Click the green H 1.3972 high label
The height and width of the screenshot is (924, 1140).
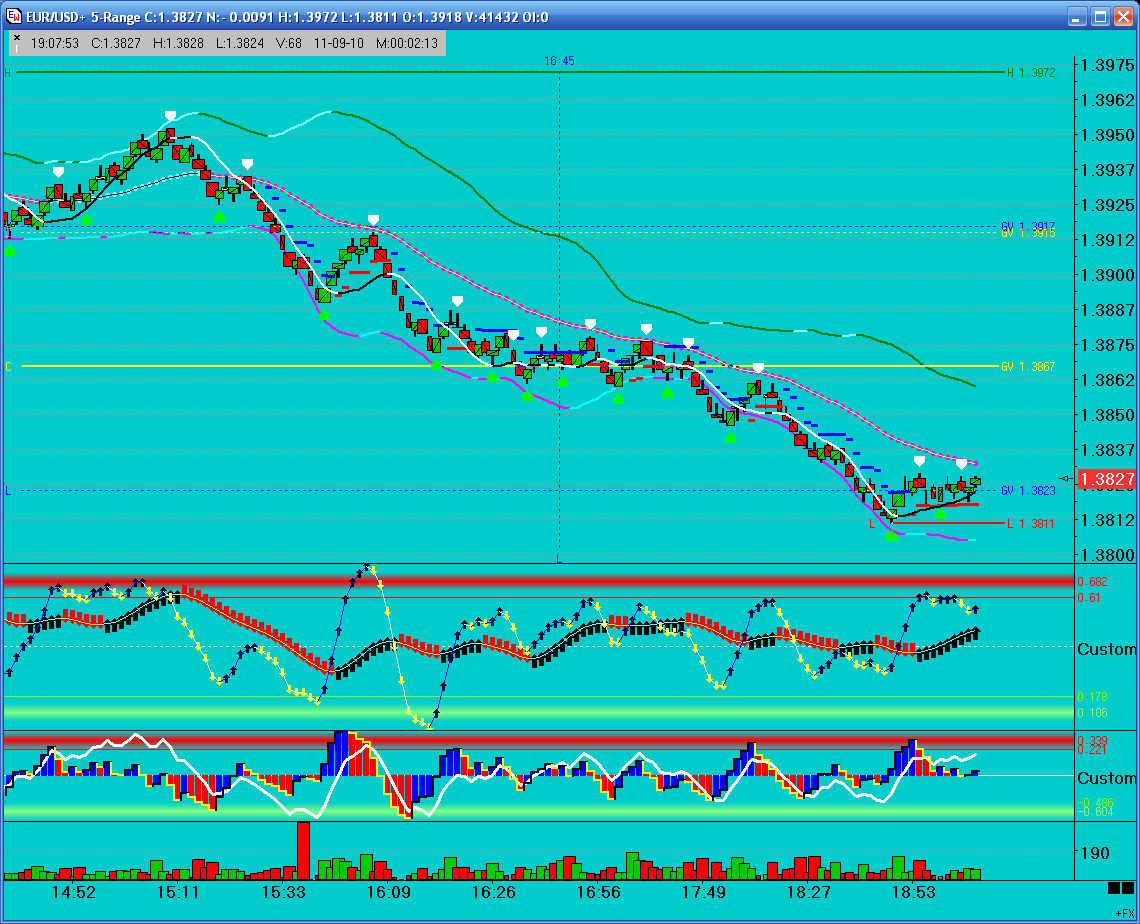[1031, 73]
